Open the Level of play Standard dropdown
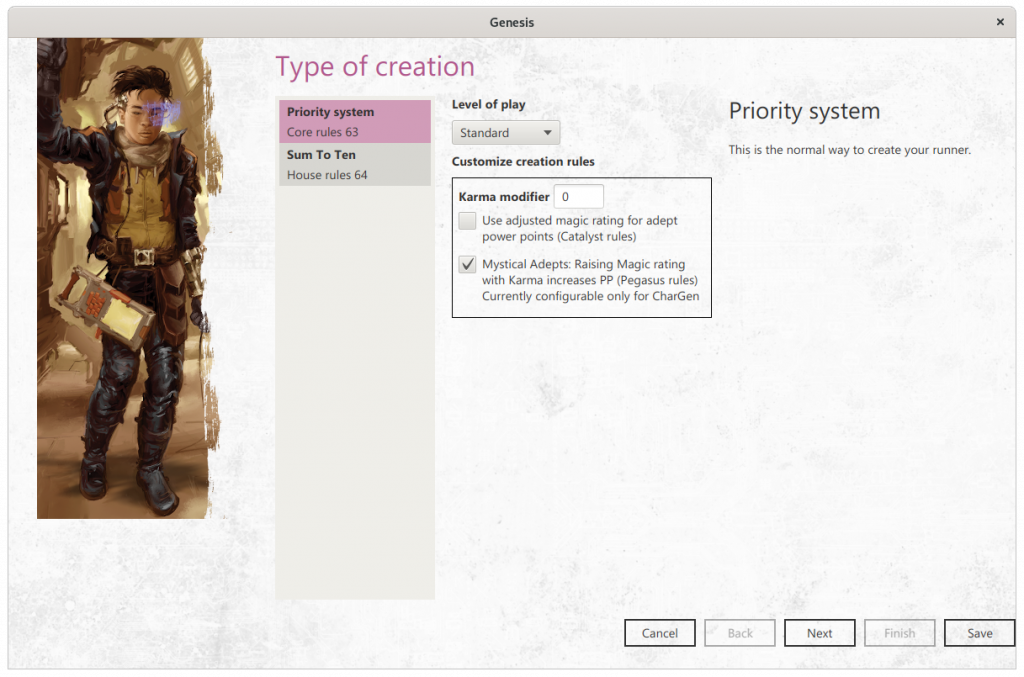The image size is (1024, 677). [505, 133]
